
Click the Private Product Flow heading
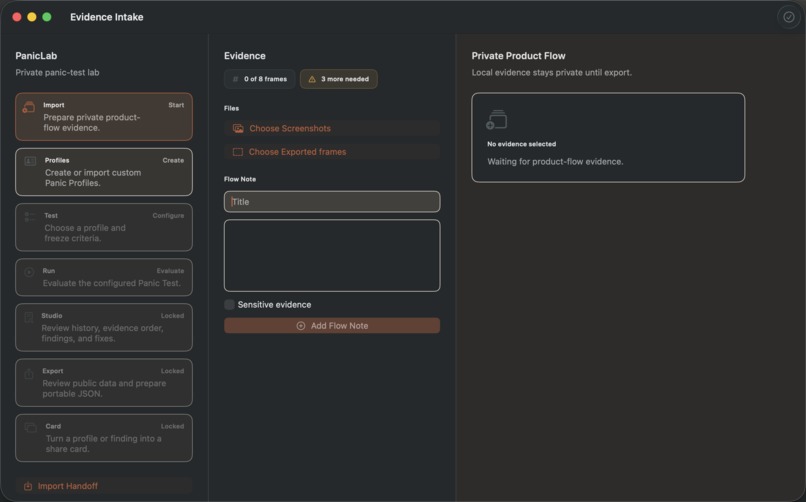pyautogui.click(x=519, y=55)
